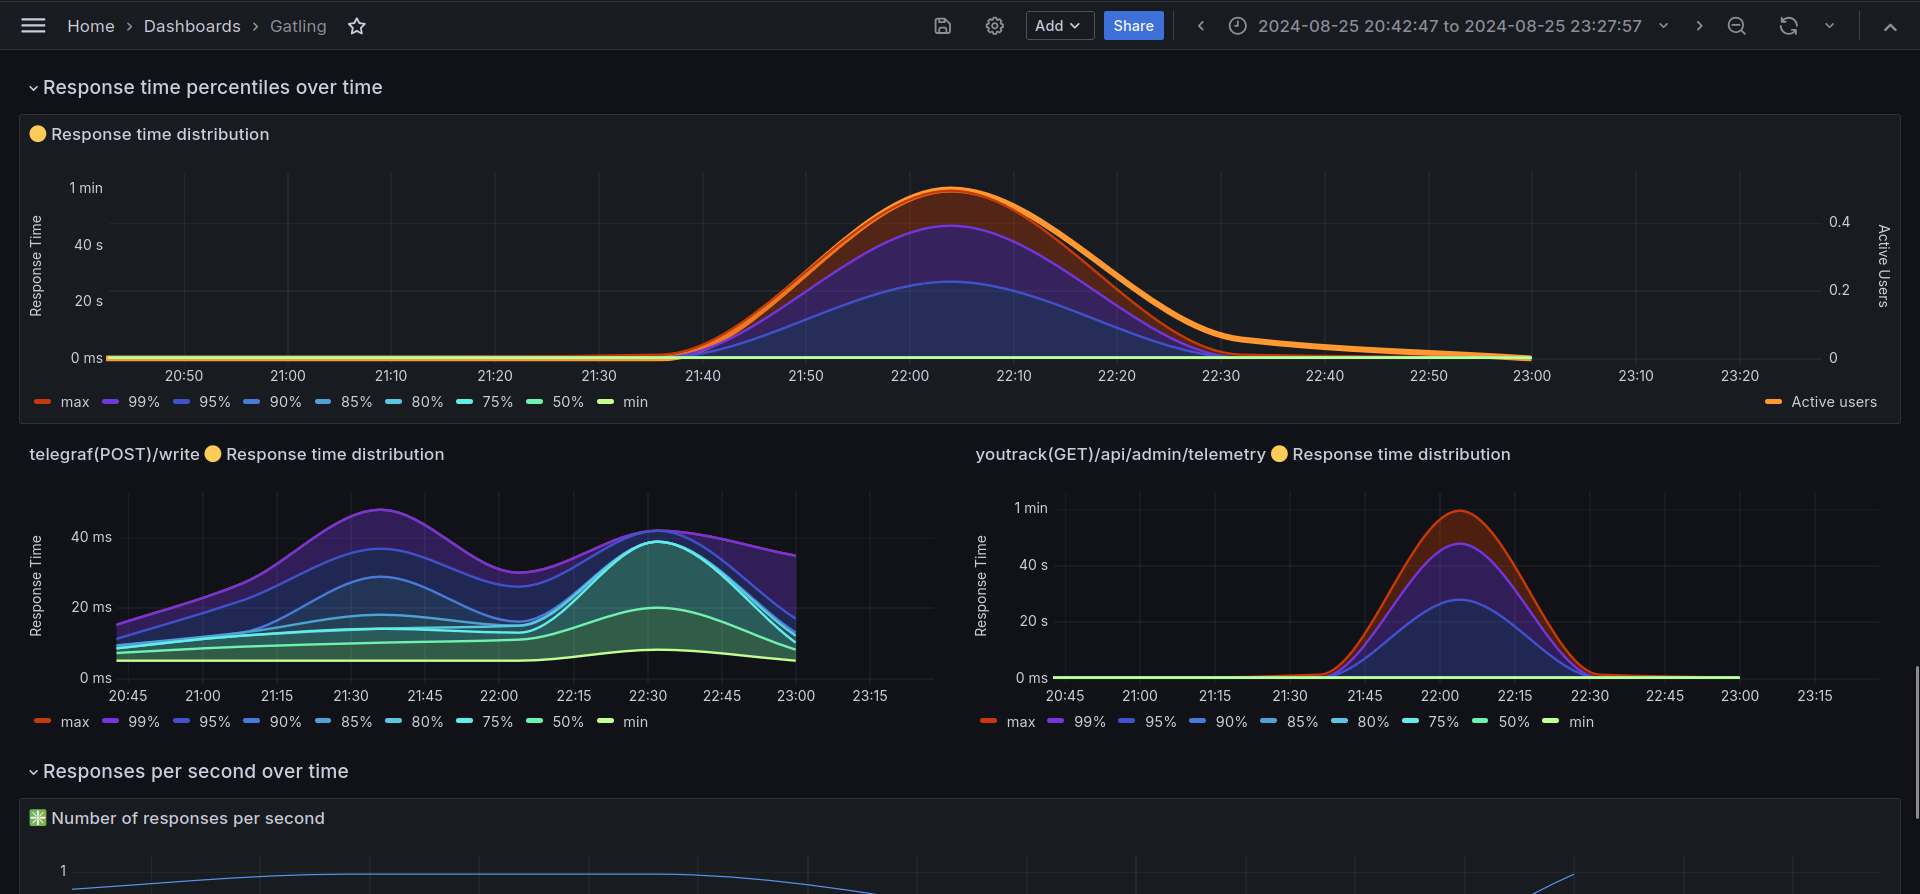Refresh the dashboard
The height and width of the screenshot is (894, 1920).
(x=1788, y=26)
